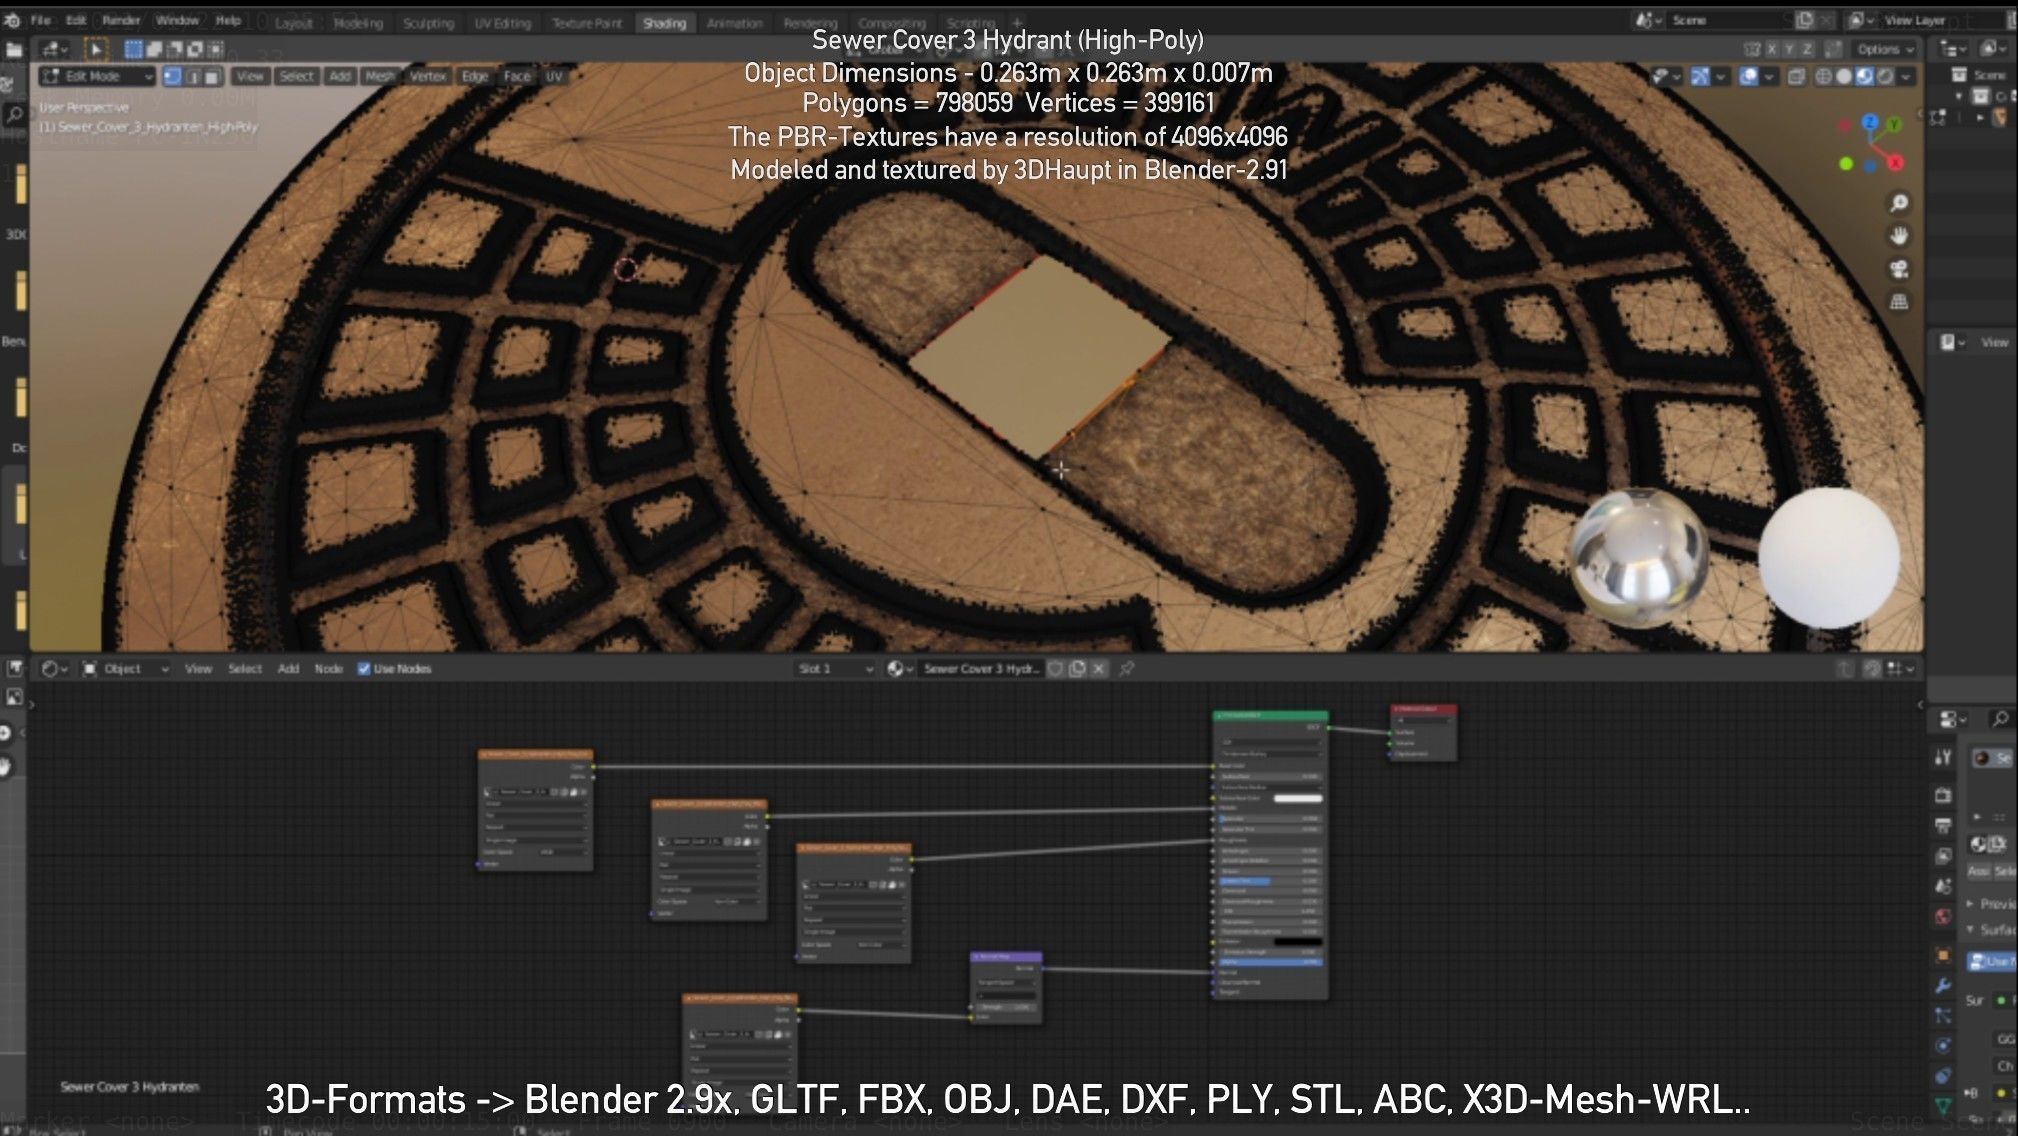Viewport: 2018px width, 1136px height.
Task: Toggle X-ray view
Action: 1796,76
